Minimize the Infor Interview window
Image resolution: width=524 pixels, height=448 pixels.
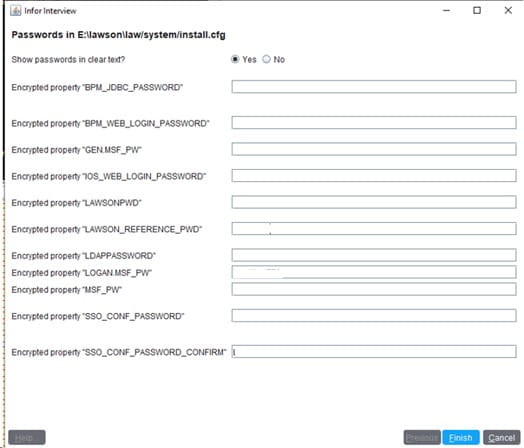[446, 10]
